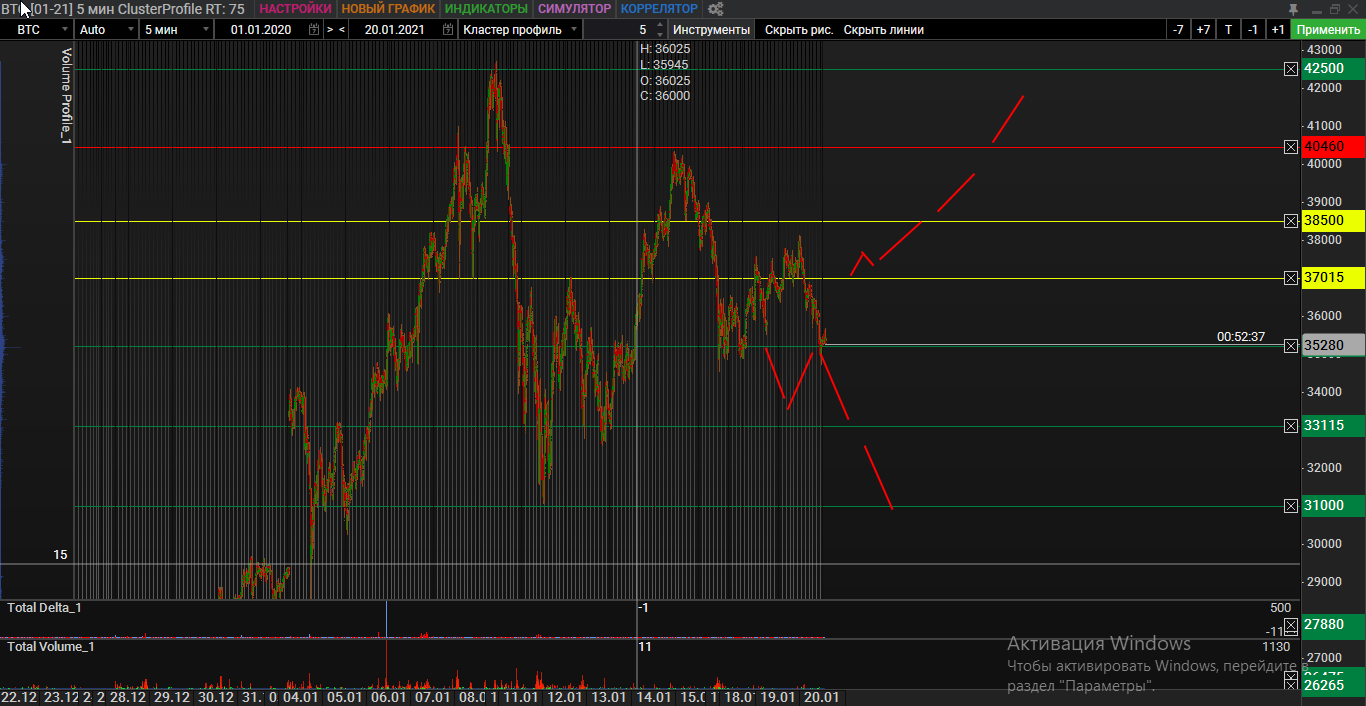Select the gray 35280 current price label

[x=1334, y=346]
